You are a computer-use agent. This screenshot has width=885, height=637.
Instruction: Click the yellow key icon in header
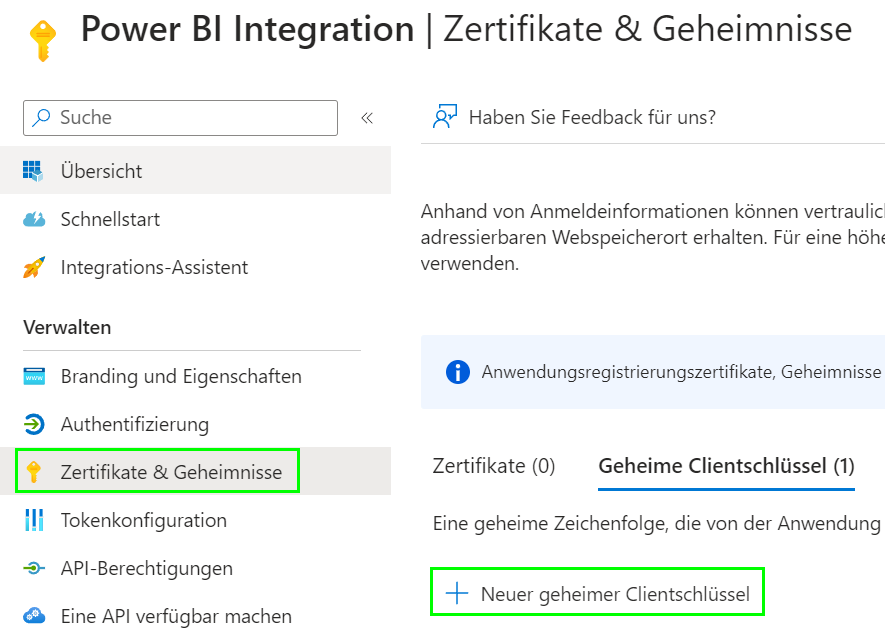coord(43,38)
